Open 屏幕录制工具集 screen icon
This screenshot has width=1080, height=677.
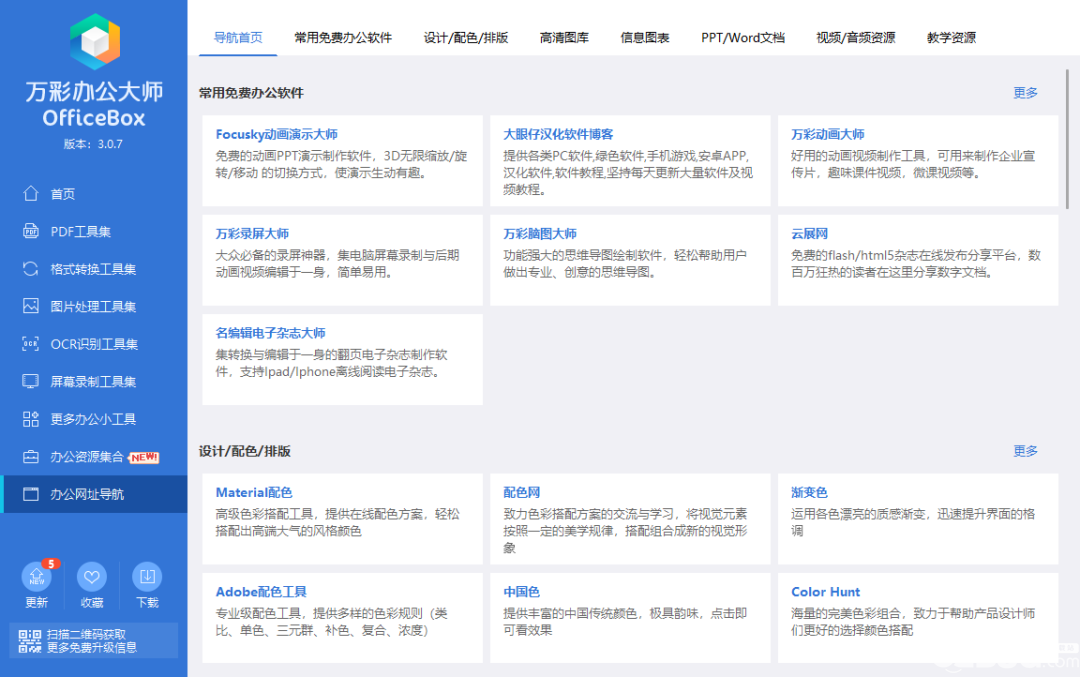pyautogui.click(x=31, y=381)
